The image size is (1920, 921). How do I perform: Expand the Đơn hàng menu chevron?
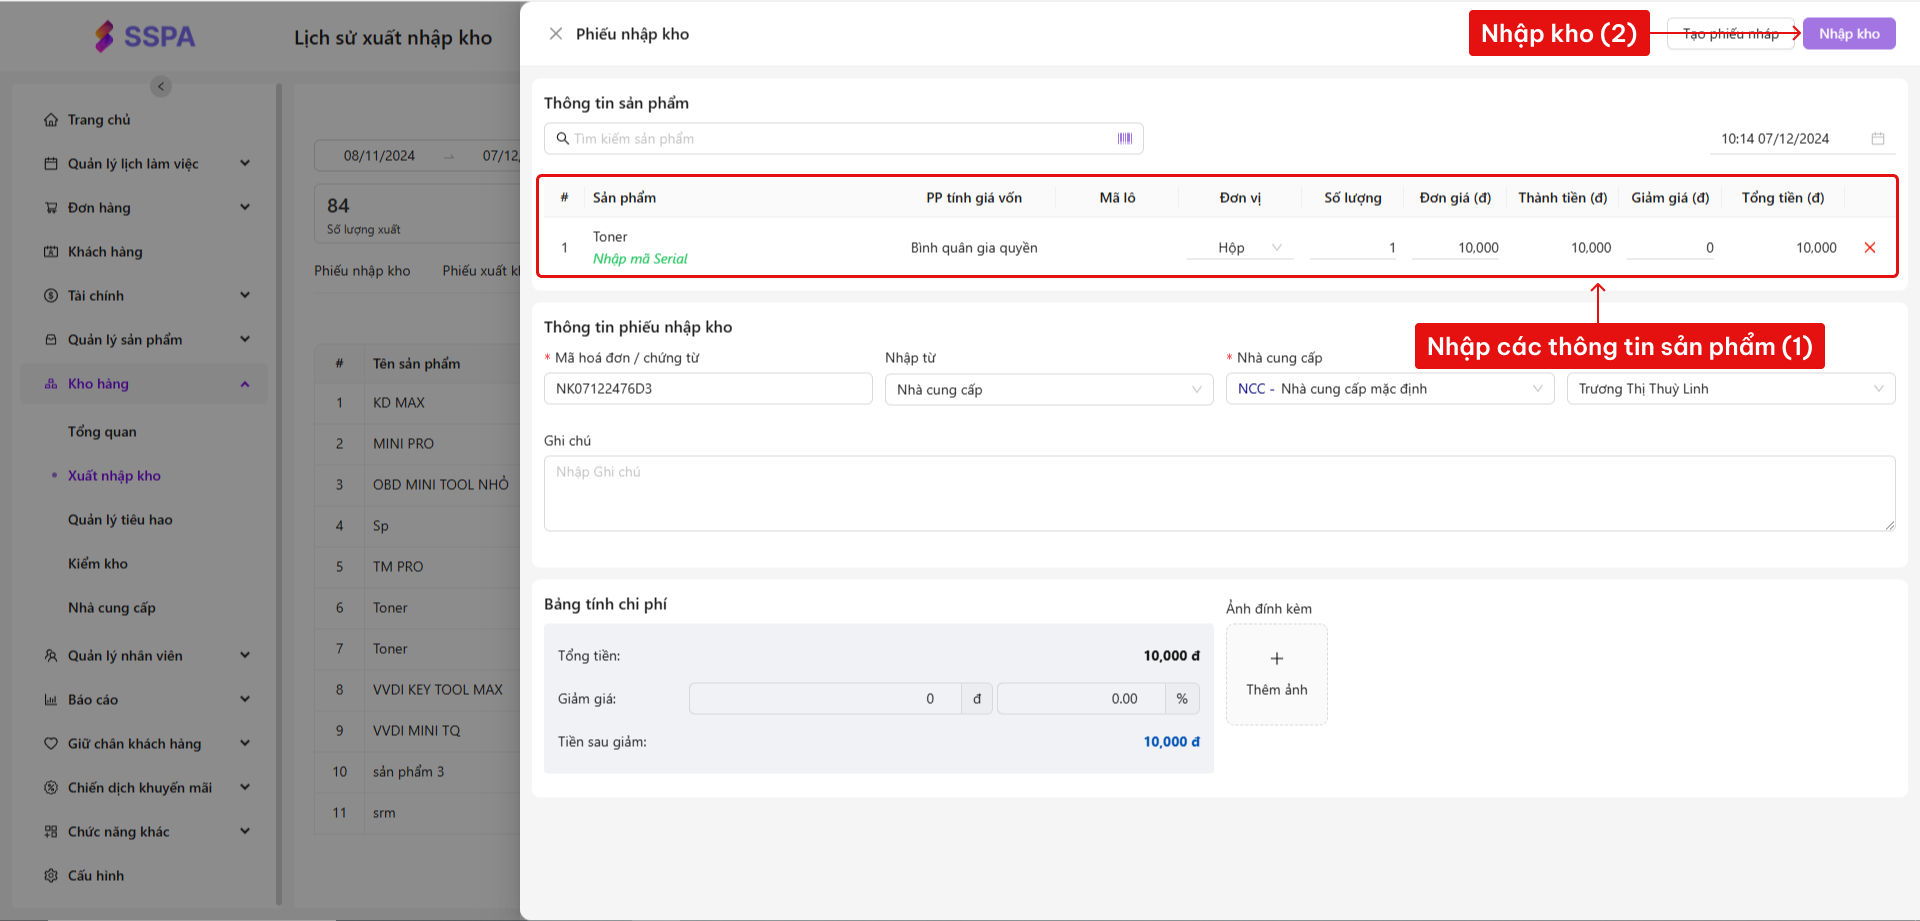[245, 208]
